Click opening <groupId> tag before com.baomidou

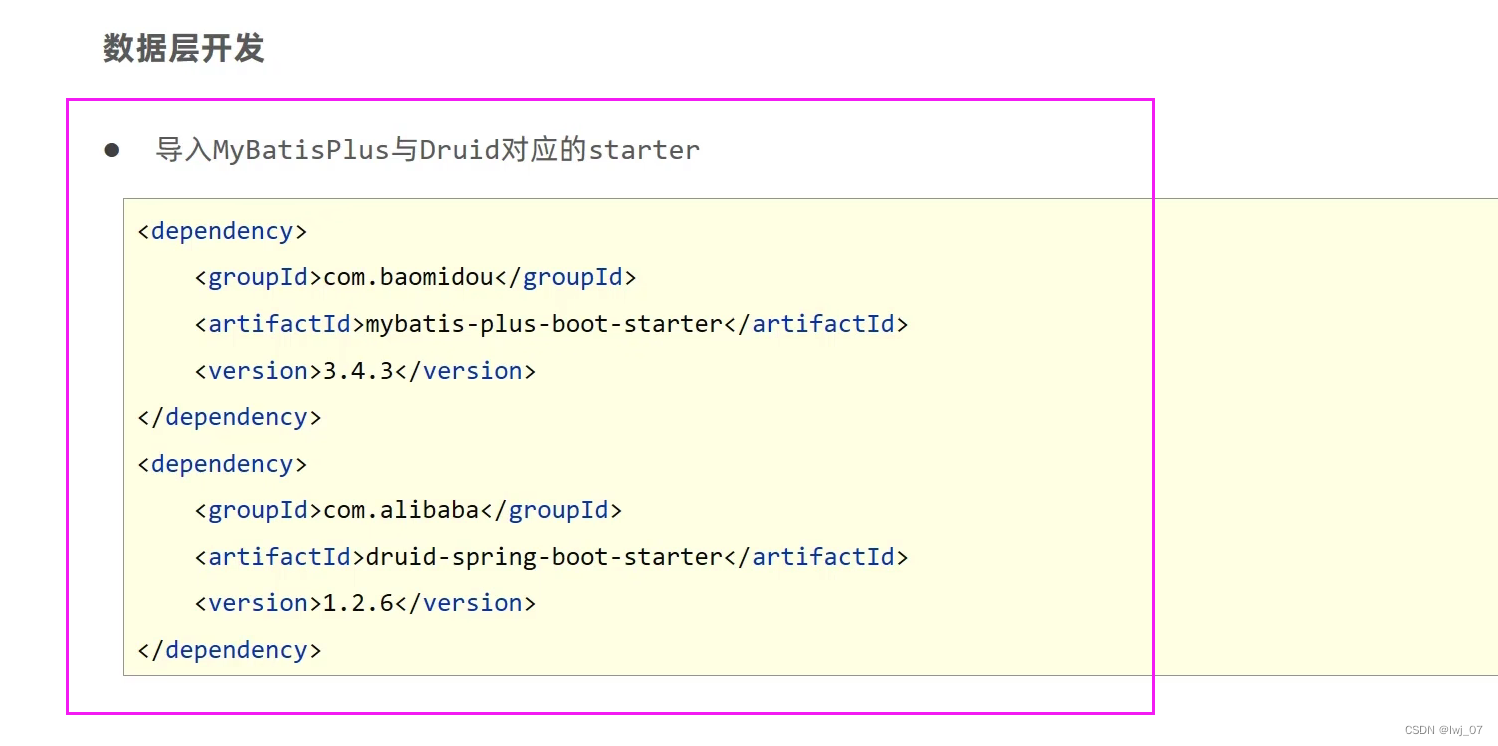259,277
